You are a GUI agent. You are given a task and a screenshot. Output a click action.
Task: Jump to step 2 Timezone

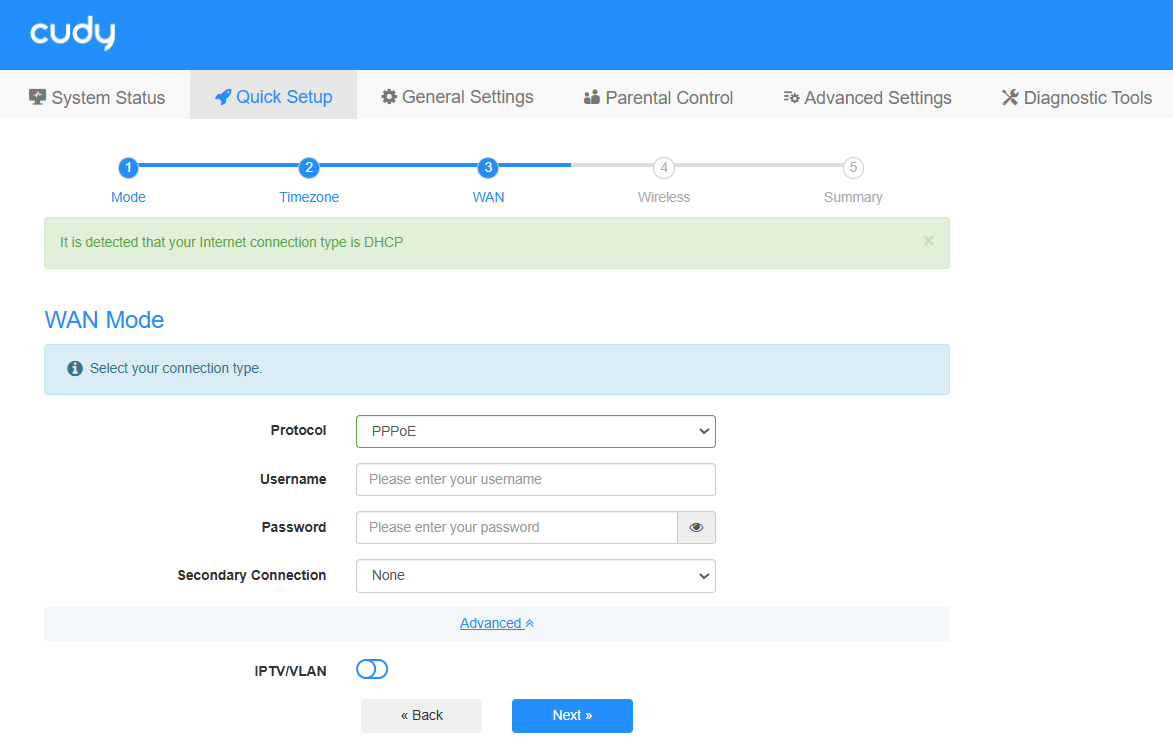[309, 168]
